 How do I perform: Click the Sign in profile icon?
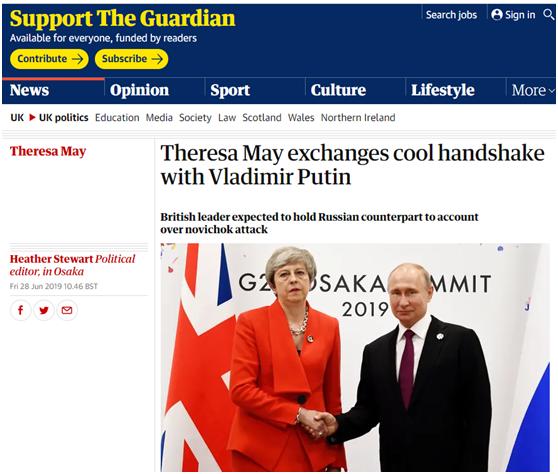497,15
